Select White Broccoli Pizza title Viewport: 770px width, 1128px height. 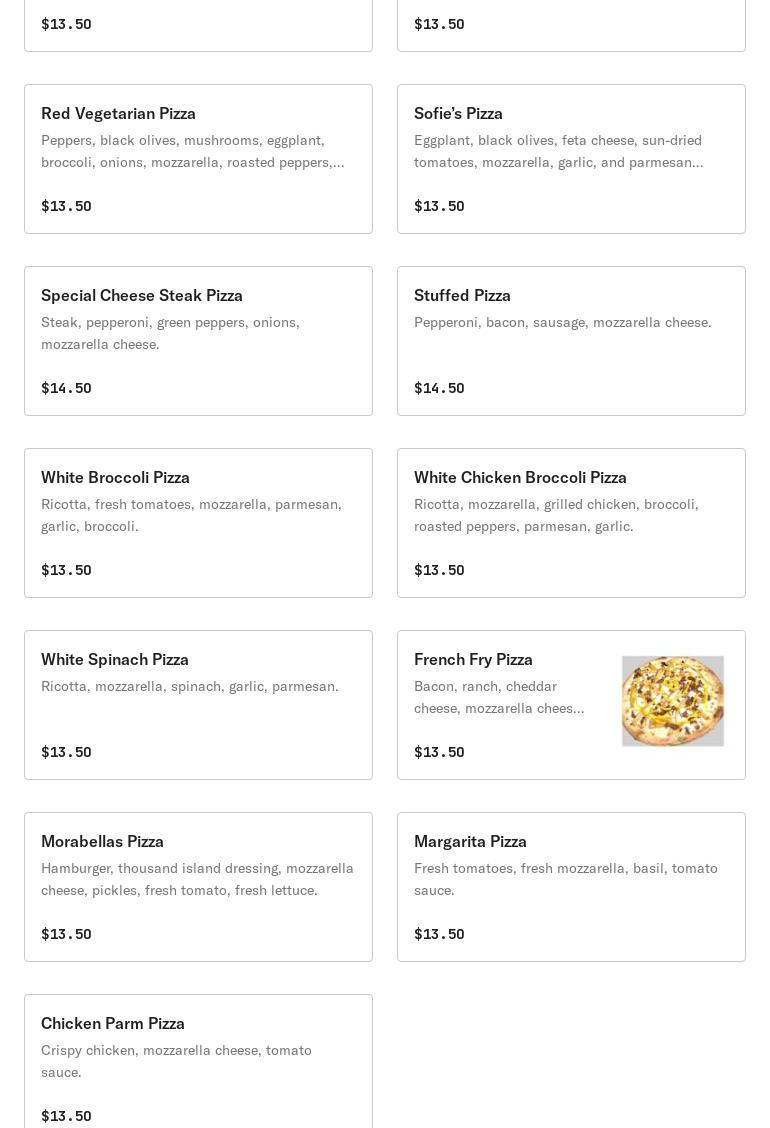(115, 477)
